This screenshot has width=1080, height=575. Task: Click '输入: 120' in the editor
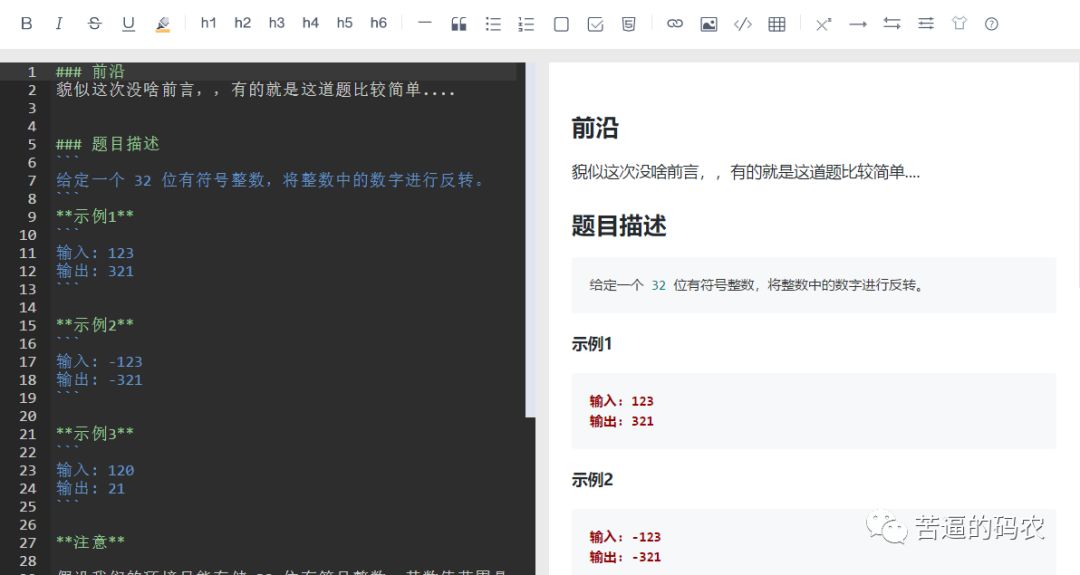pos(95,470)
